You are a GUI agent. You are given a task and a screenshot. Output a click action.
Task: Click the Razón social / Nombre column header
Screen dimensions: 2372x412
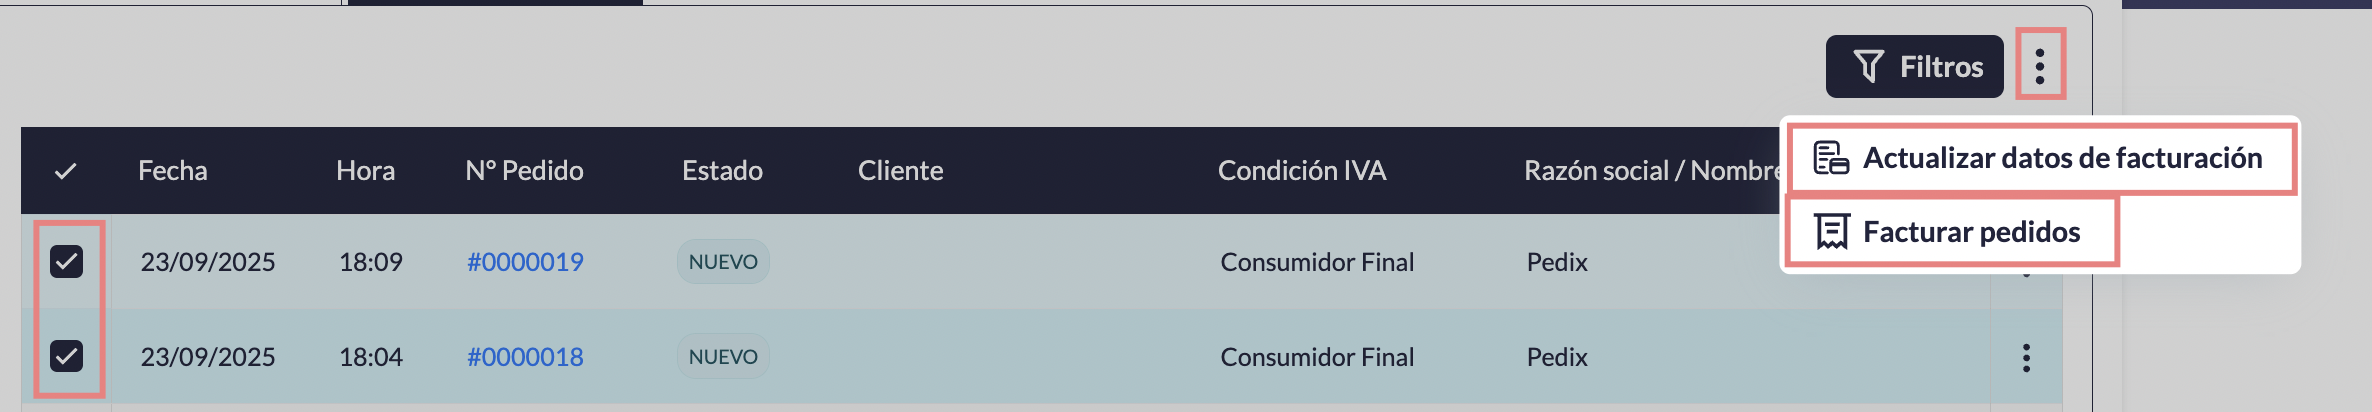1650,171
